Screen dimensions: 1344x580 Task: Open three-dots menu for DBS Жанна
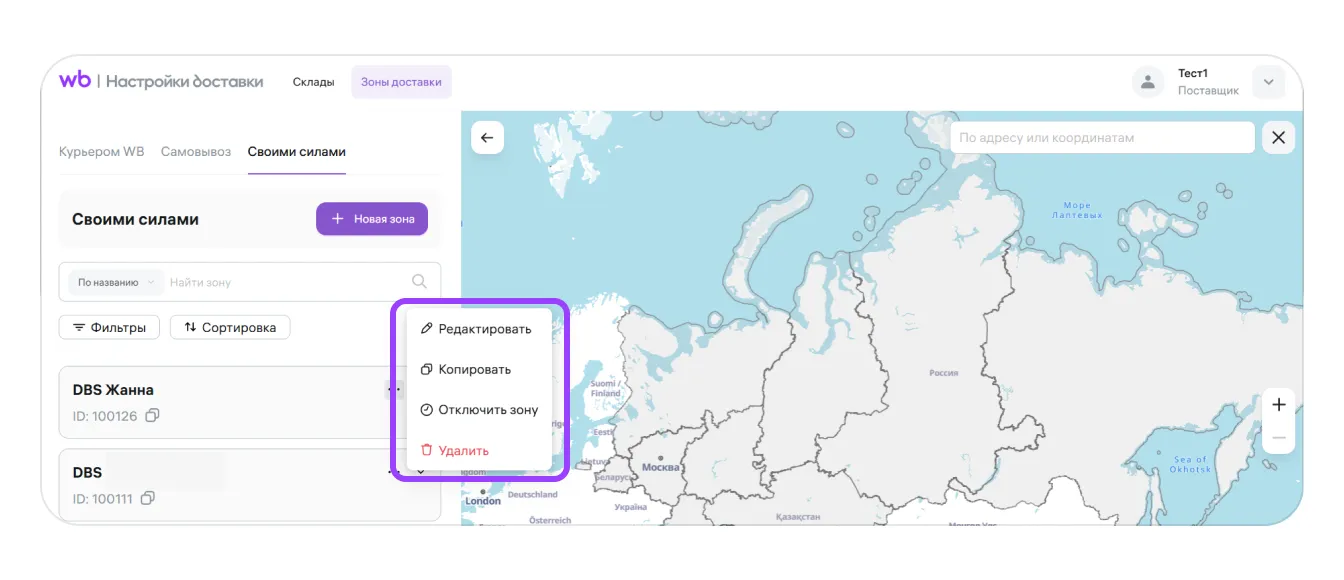pos(394,389)
